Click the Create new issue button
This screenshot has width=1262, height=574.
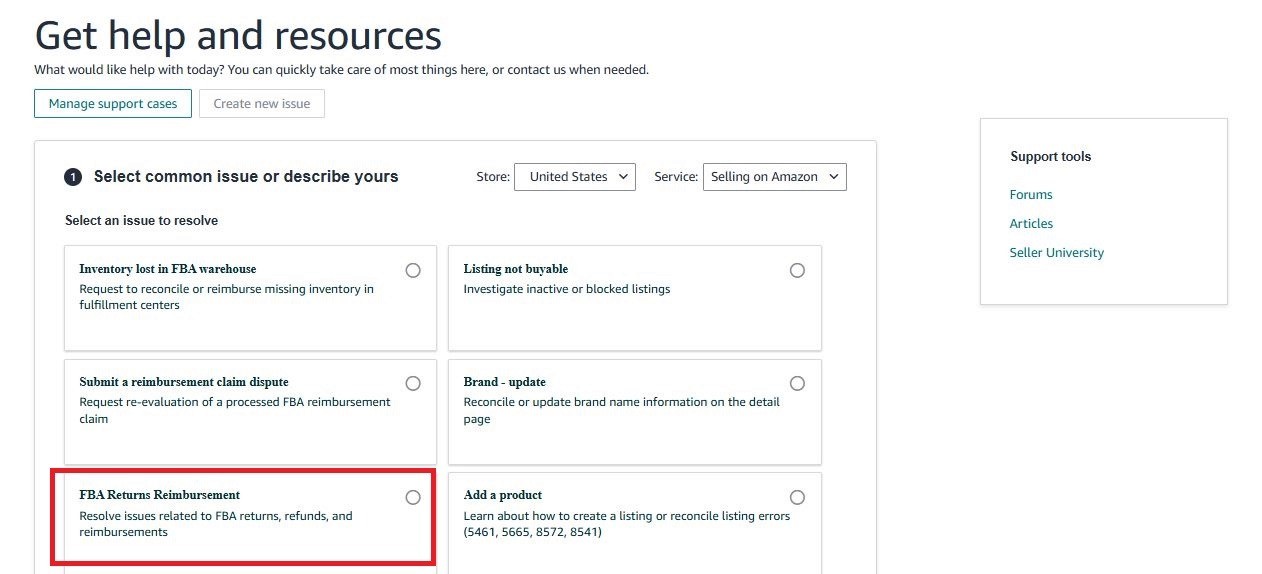tap(262, 103)
